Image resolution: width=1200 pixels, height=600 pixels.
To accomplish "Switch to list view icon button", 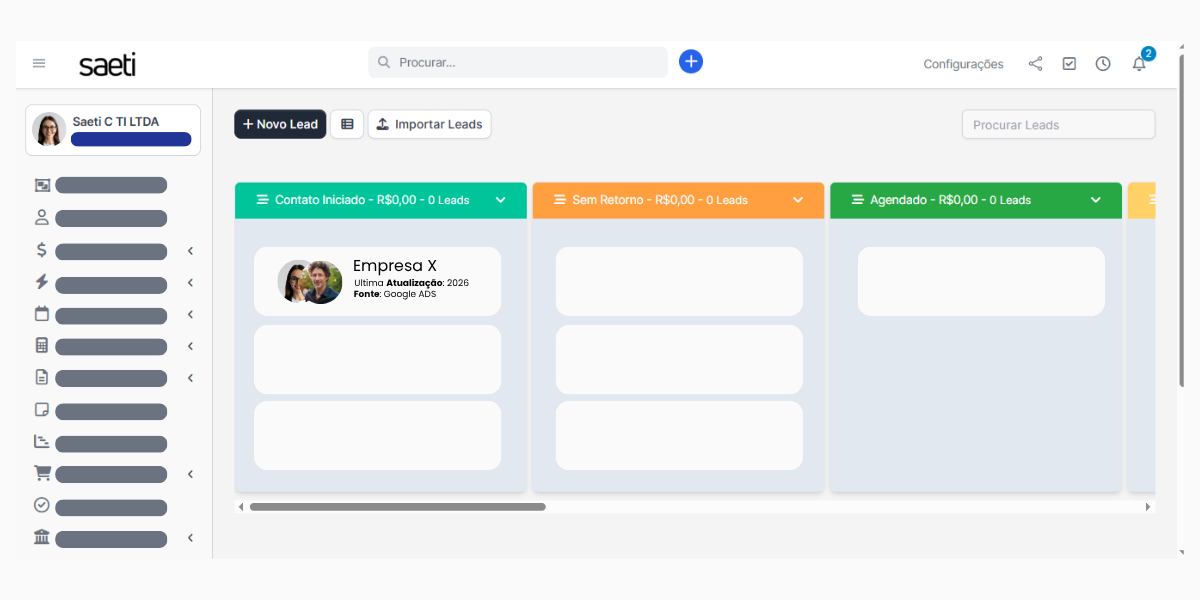I will [347, 124].
